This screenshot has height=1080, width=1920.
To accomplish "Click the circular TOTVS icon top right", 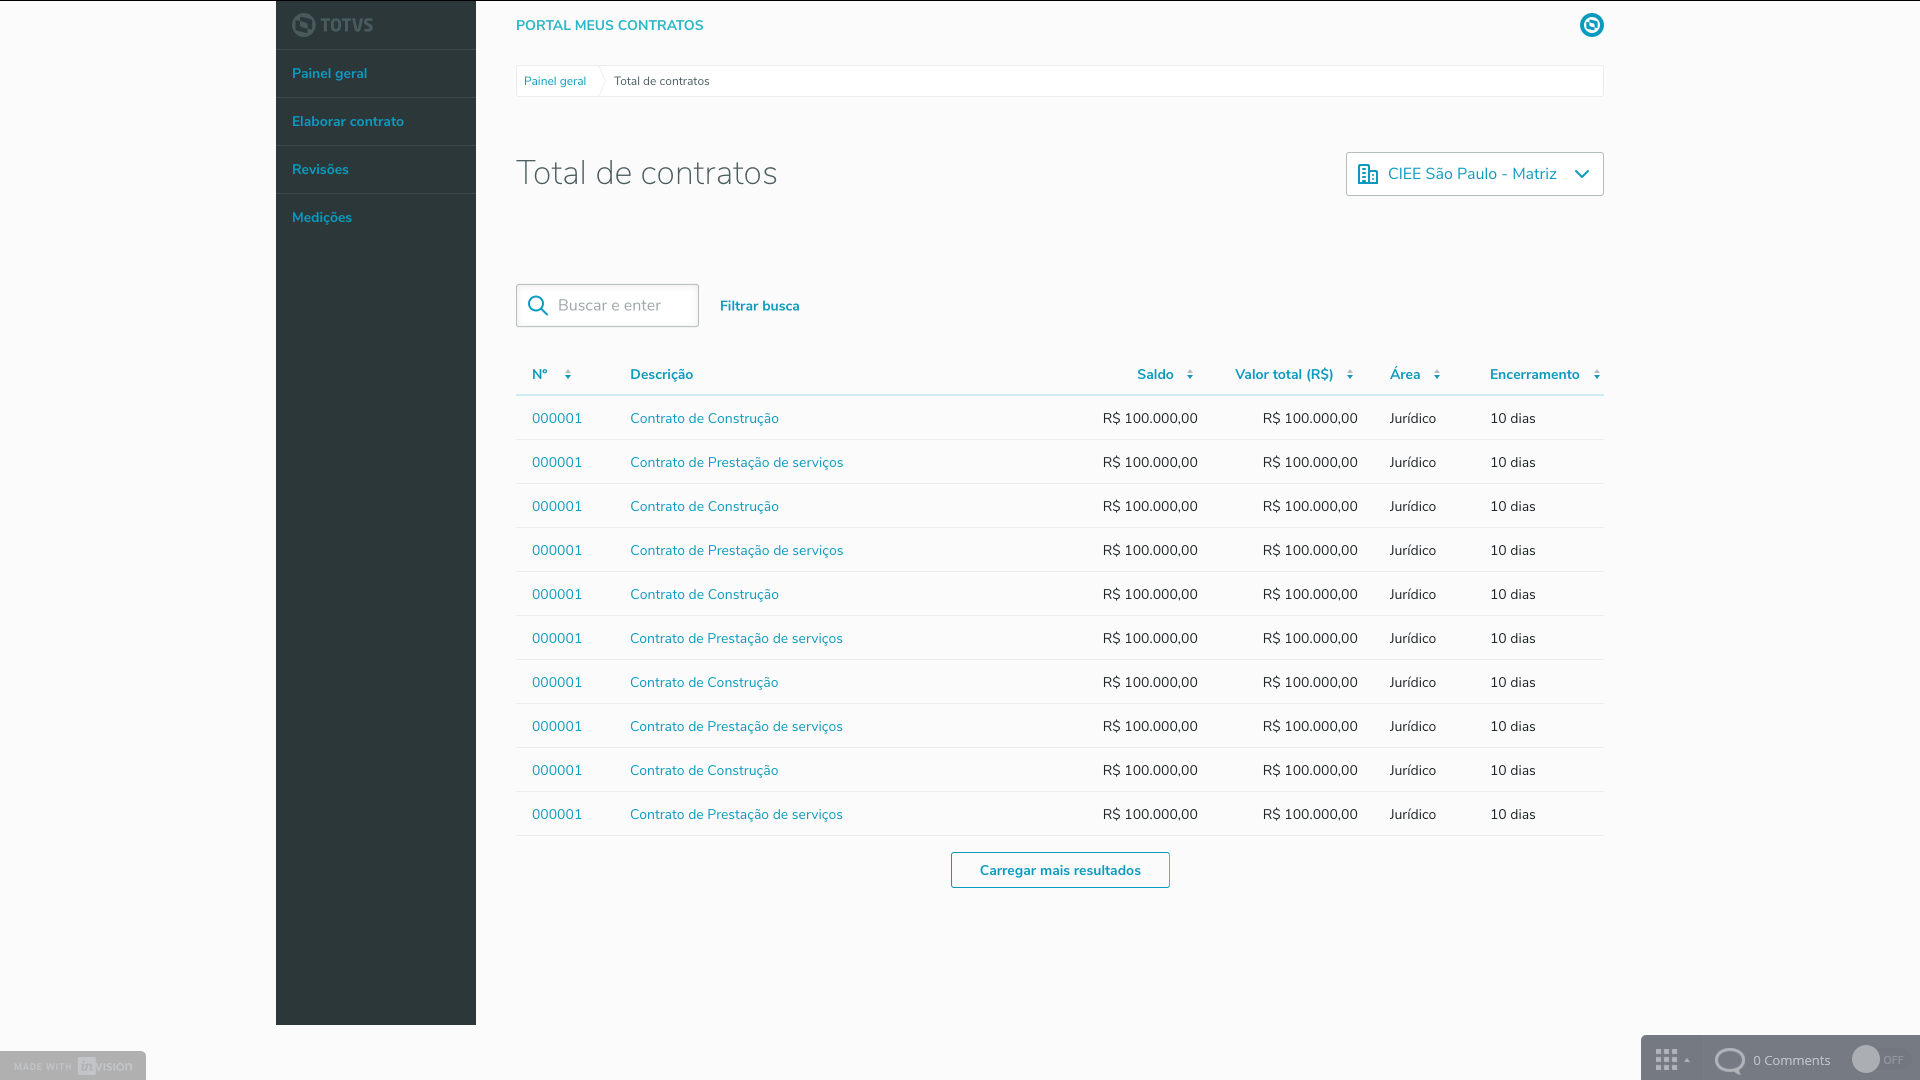I will [x=1591, y=25].
